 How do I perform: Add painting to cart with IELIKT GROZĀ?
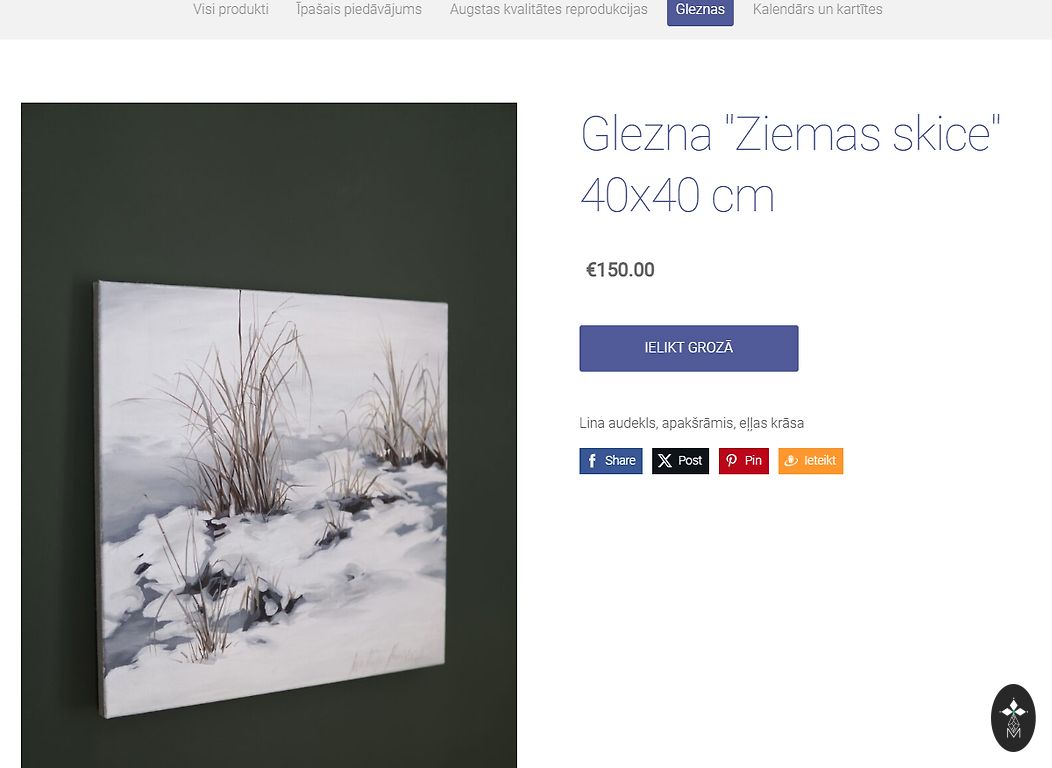point(688,348)
